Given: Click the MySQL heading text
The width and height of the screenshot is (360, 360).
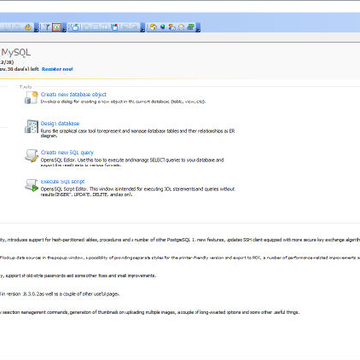Looking at the screenshot, I should point(16,52).
